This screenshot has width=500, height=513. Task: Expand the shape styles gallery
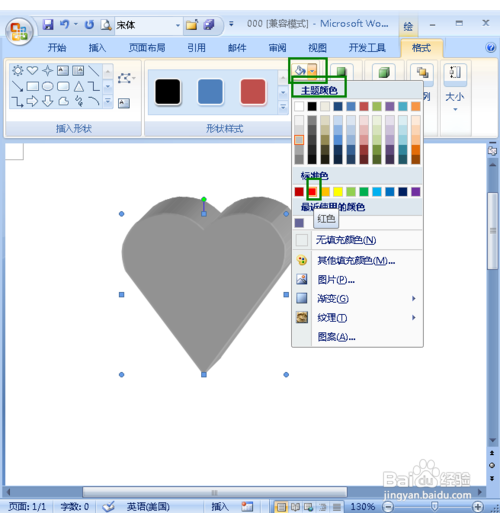pos(283,107)
